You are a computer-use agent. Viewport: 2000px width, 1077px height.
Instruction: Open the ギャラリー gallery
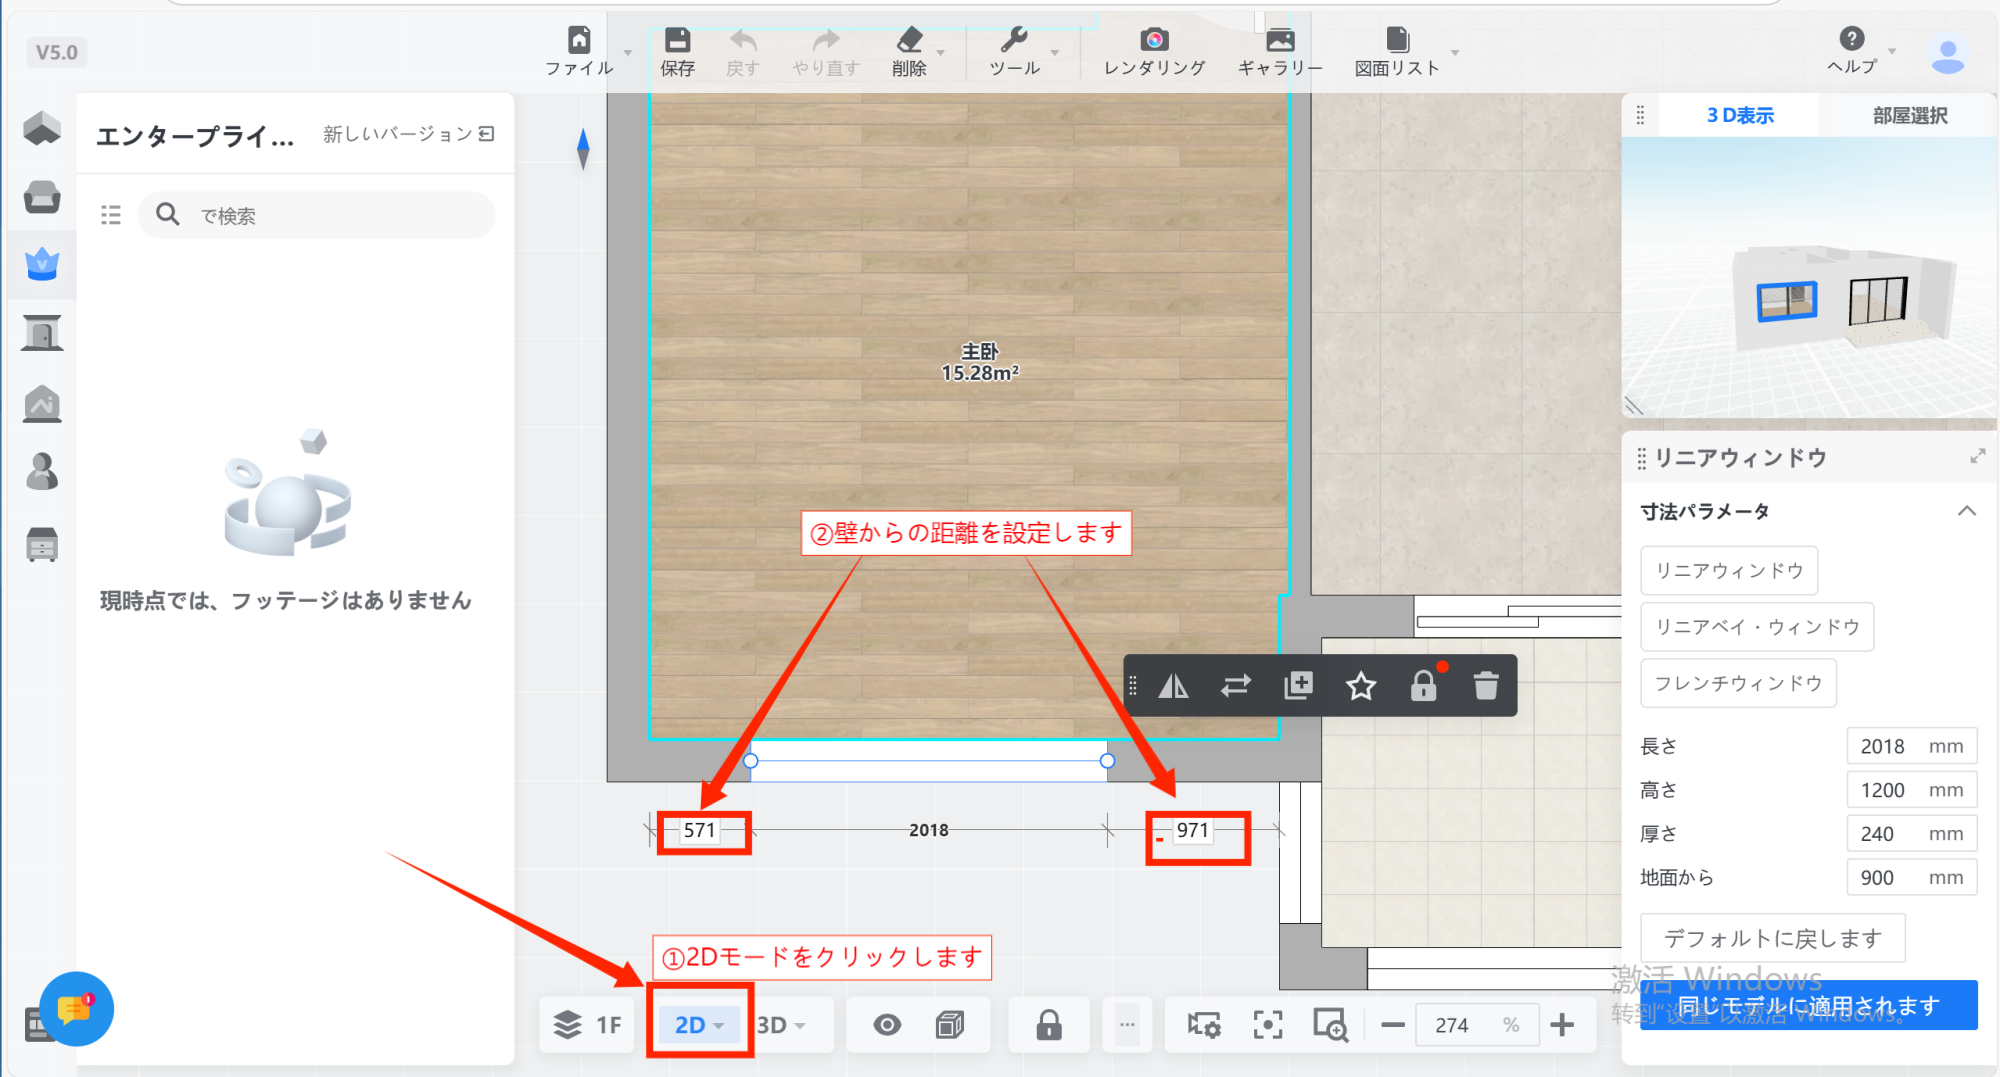click(x=1280, y=51)
